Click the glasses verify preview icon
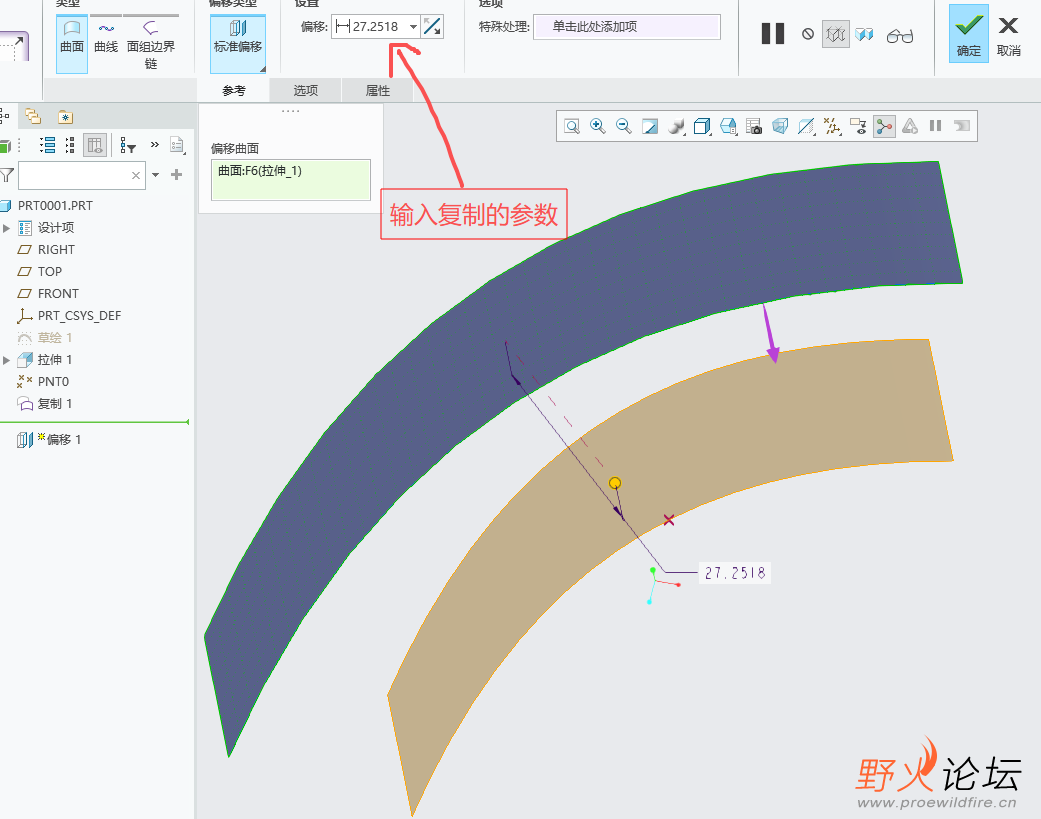Screen dimensions: 1041x819 pos(900,35)
